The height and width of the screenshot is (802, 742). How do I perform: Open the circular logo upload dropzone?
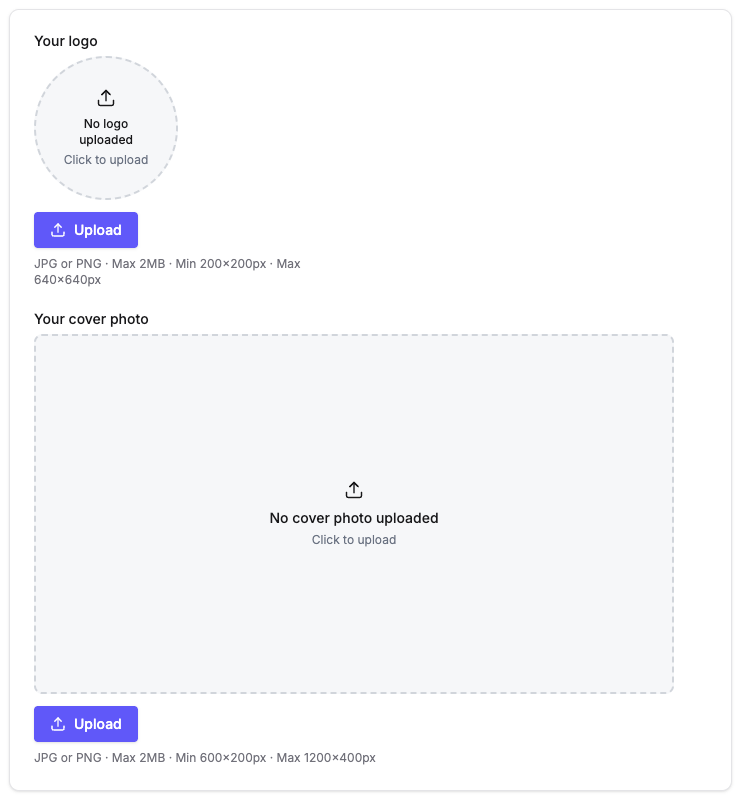(x=106, y=128)
